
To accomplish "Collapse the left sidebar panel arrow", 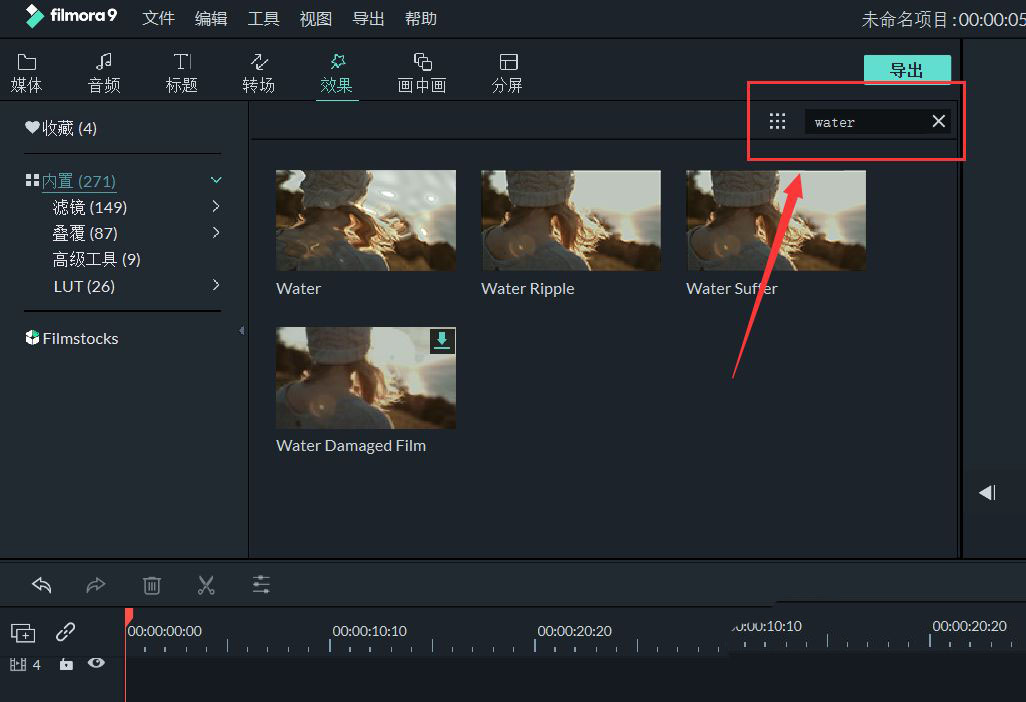I will tap(241, 330).
